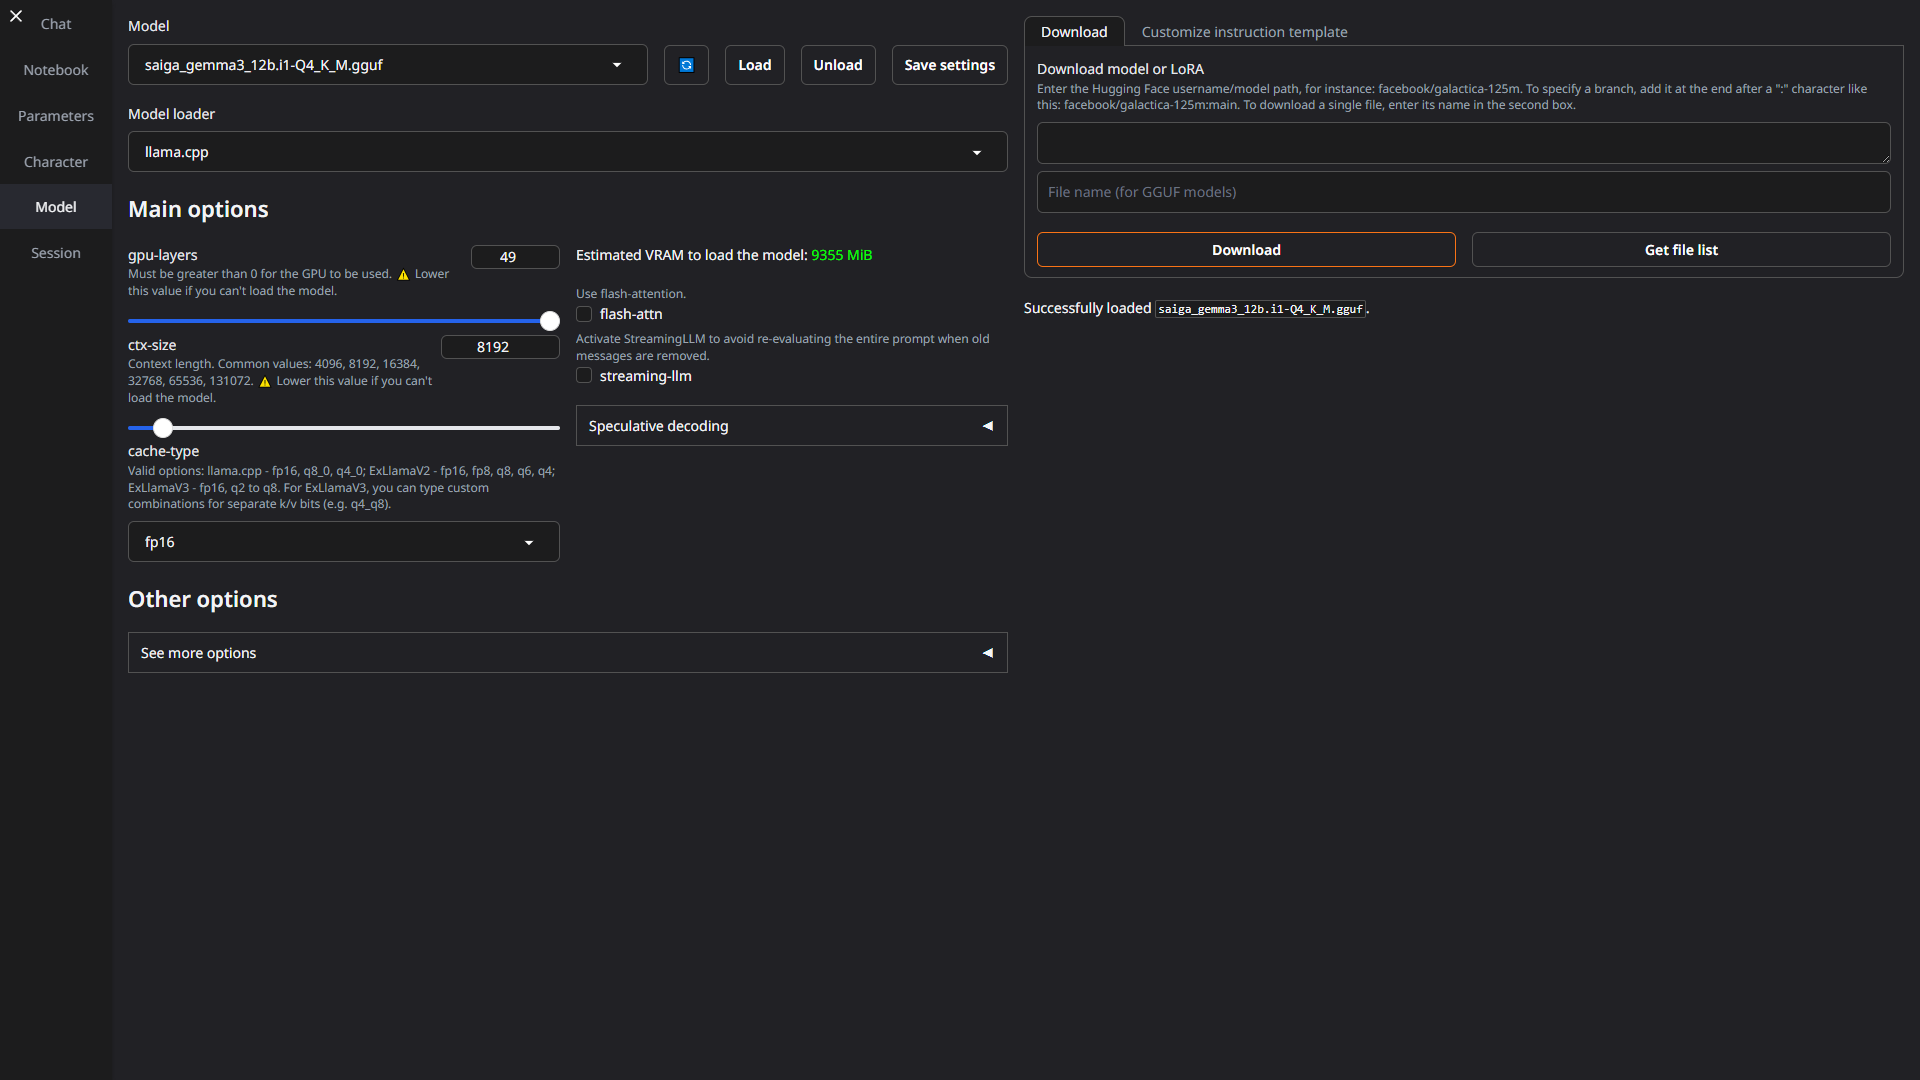Screen dimensions: 1920x1080
Task: Switch to Customize instruction template tab
Action: [1244, 32]
